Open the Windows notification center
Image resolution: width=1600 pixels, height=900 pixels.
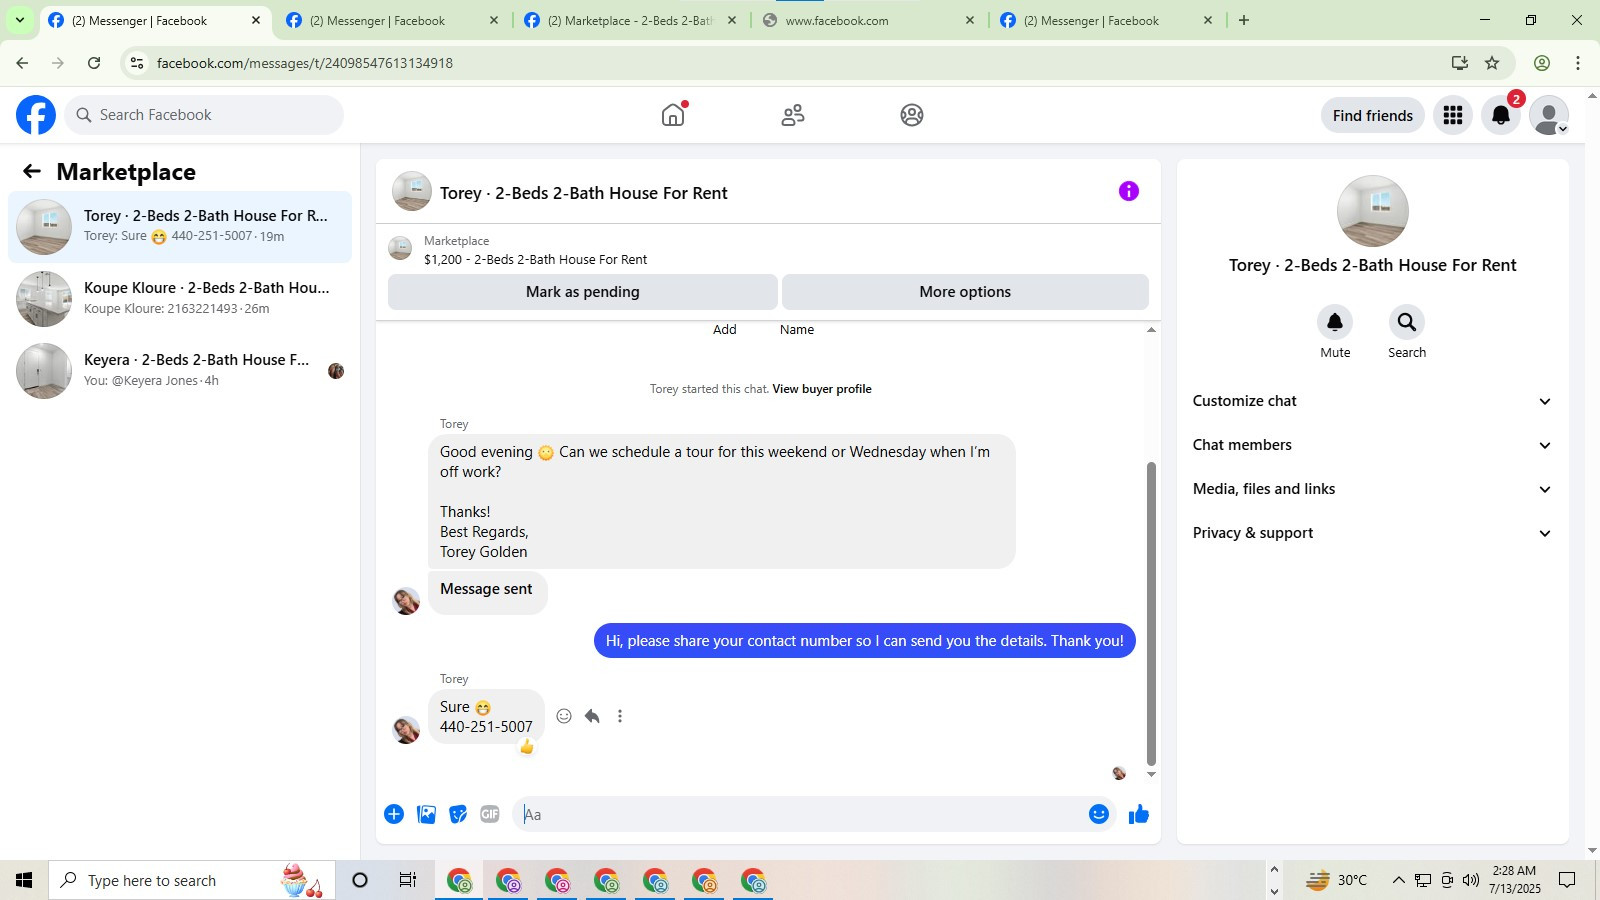[1567, 880]
